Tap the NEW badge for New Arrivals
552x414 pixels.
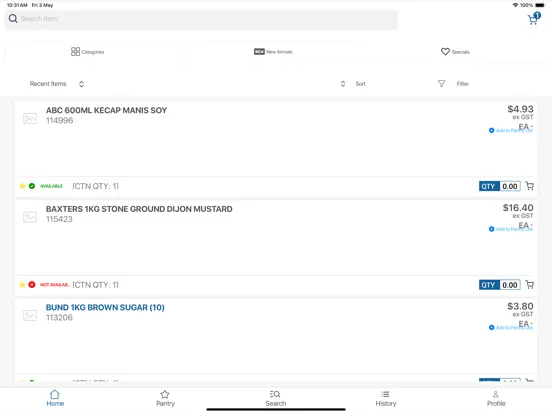259,52
